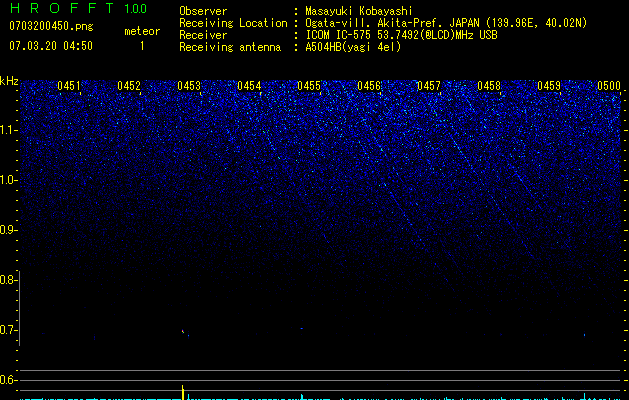Click the 0.9 kHz axis label
629x400 pixels.
coord(8,230)
